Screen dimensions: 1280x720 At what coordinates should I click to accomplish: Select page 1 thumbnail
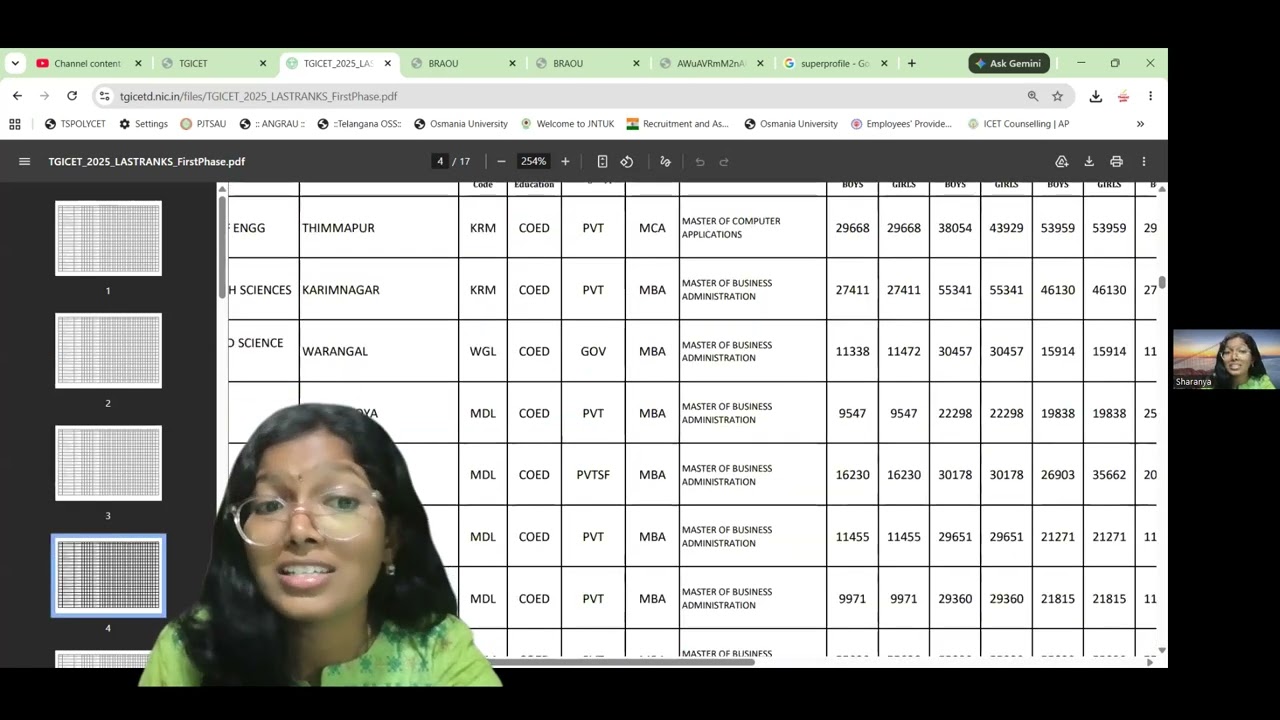coord(108,238)
